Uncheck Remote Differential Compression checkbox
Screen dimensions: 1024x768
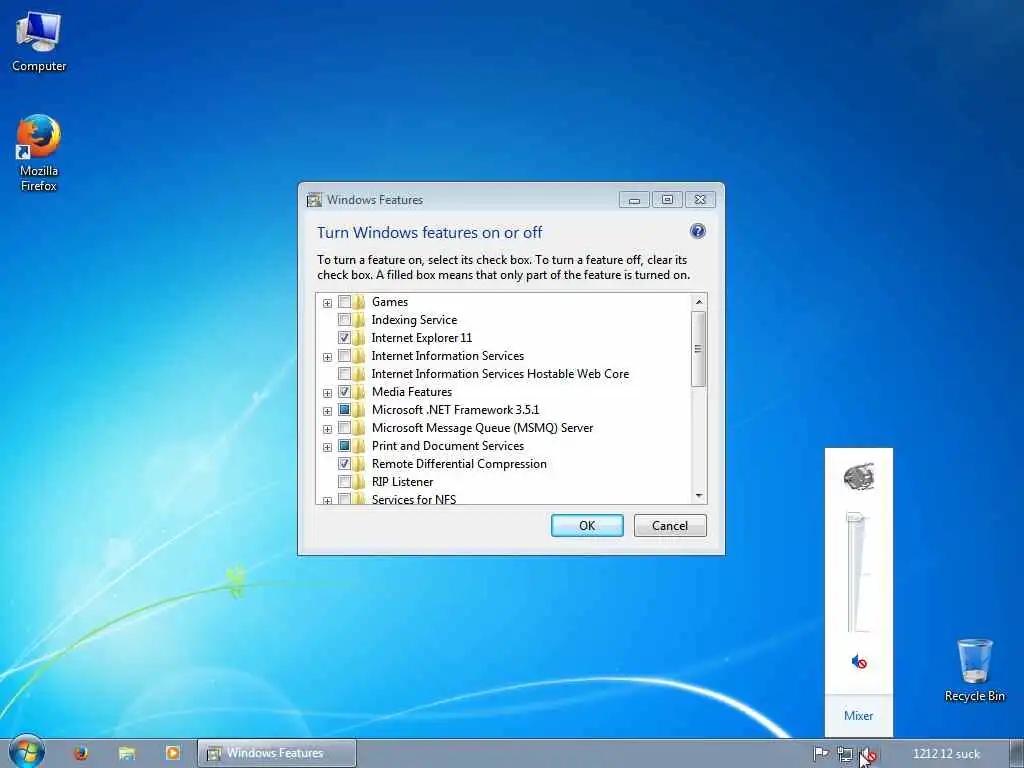pyautogui.click(x=344, y=464)
